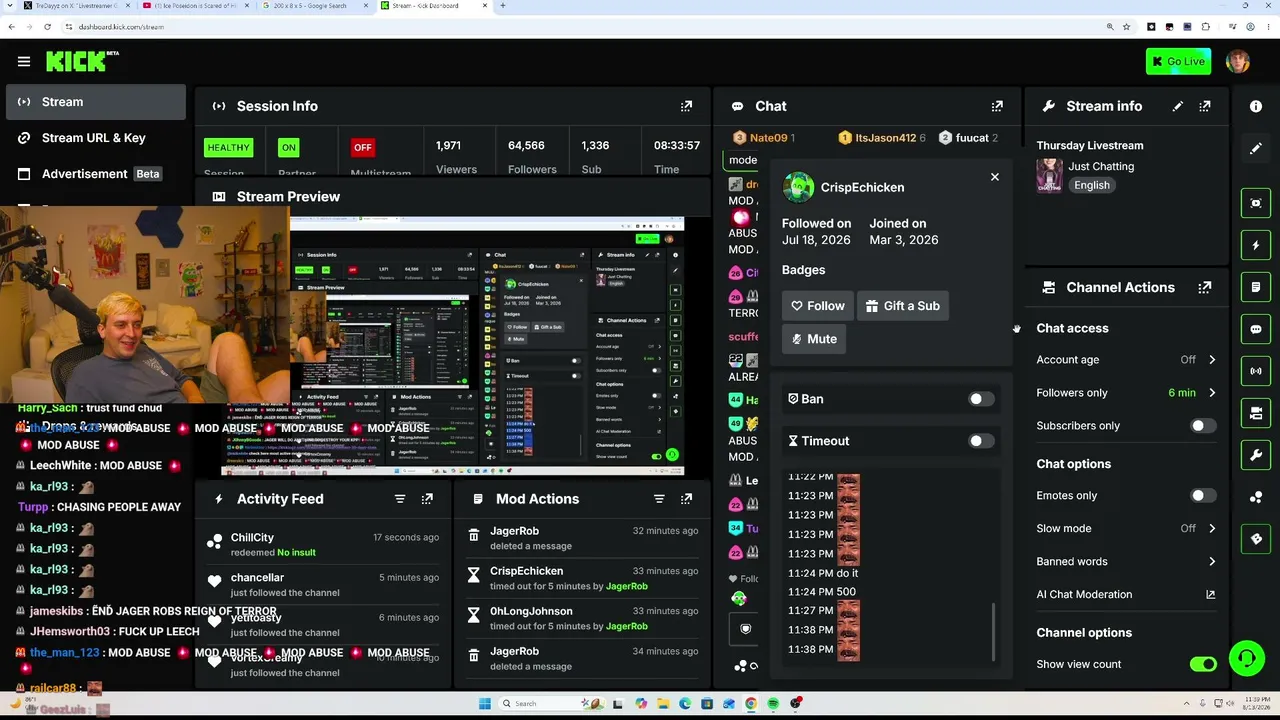Click the browser address bar
Image resolution: width=1280 pixels, height=720 pixels.
pos(580,27)
